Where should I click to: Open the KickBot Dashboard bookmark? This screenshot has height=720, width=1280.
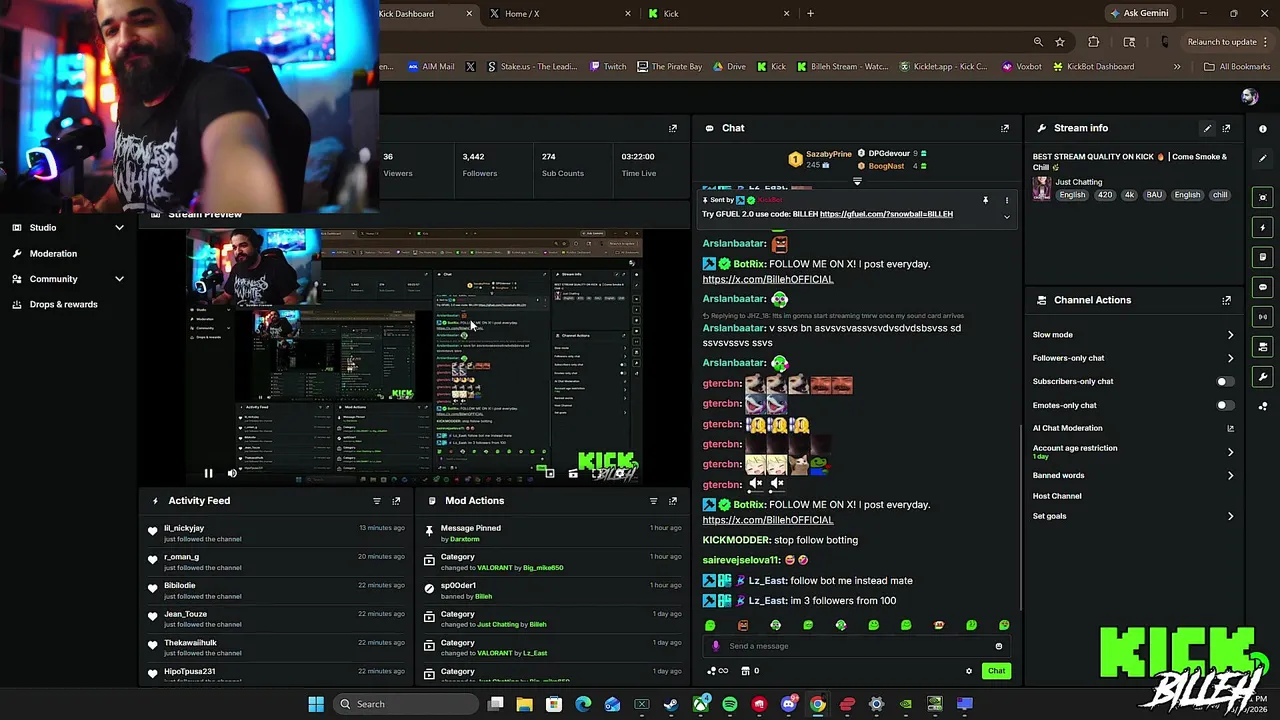click(1092, 67)
